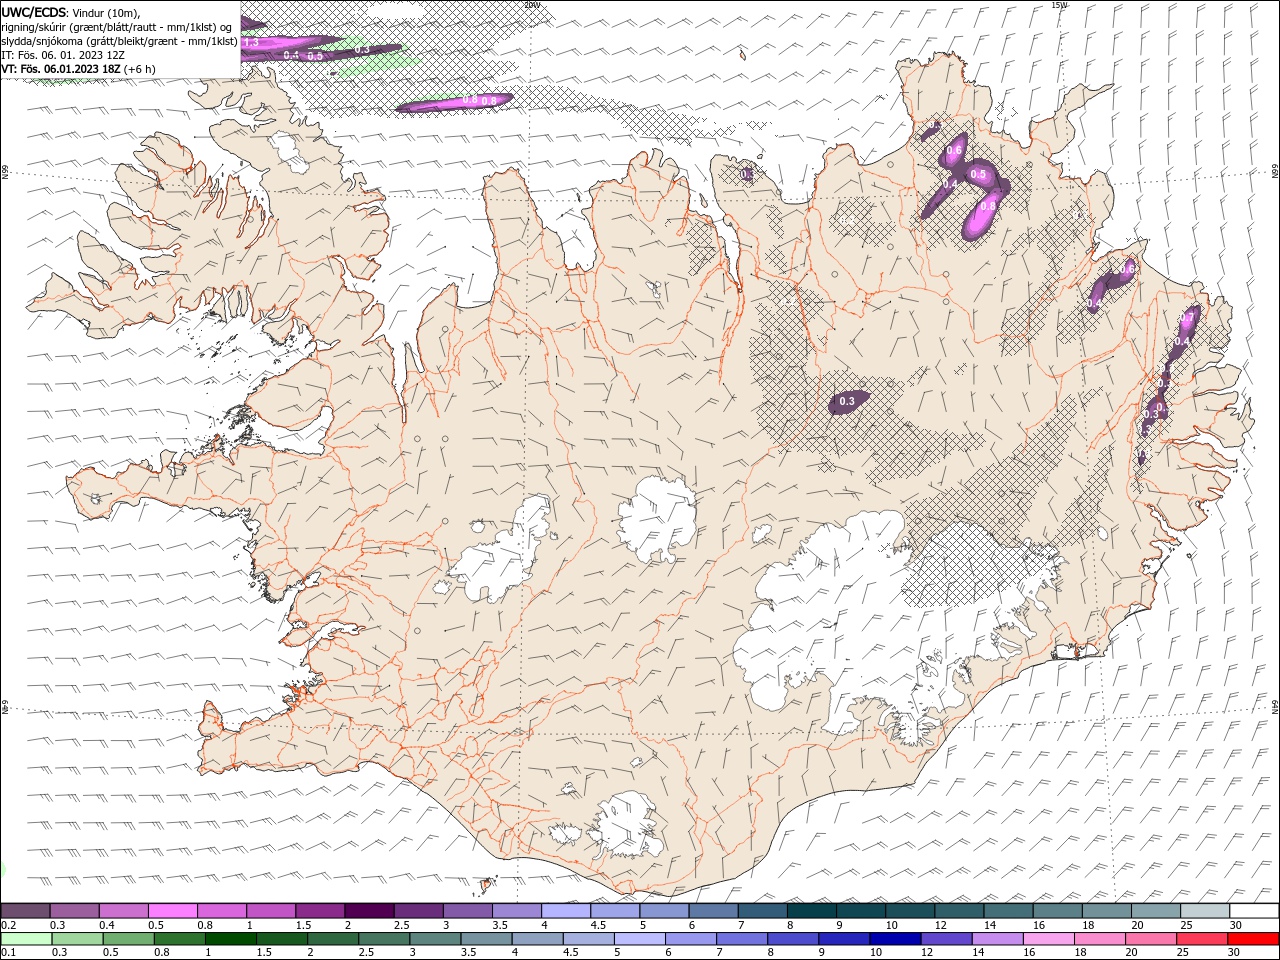
Task: Click the '0.3' label on the central purple blob
Action: pyautogui.click(x=847, y=401)
